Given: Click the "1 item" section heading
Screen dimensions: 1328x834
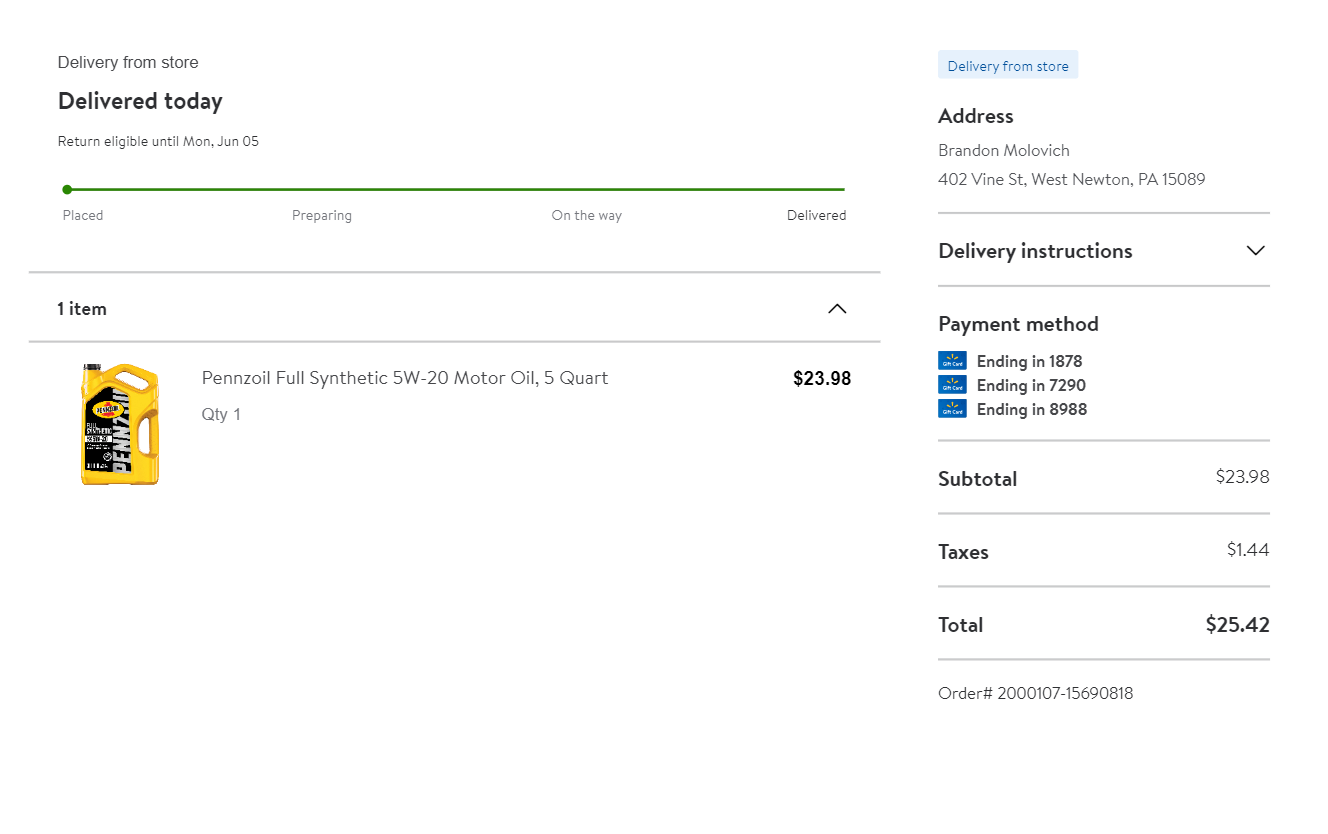Looking at the screenshot, I should [82, 309].
